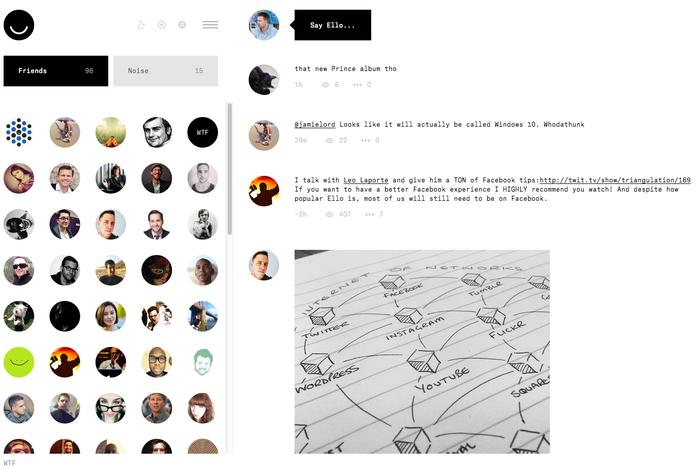Open the settings gear icon

pyautogui.click(x=182, y=25)
